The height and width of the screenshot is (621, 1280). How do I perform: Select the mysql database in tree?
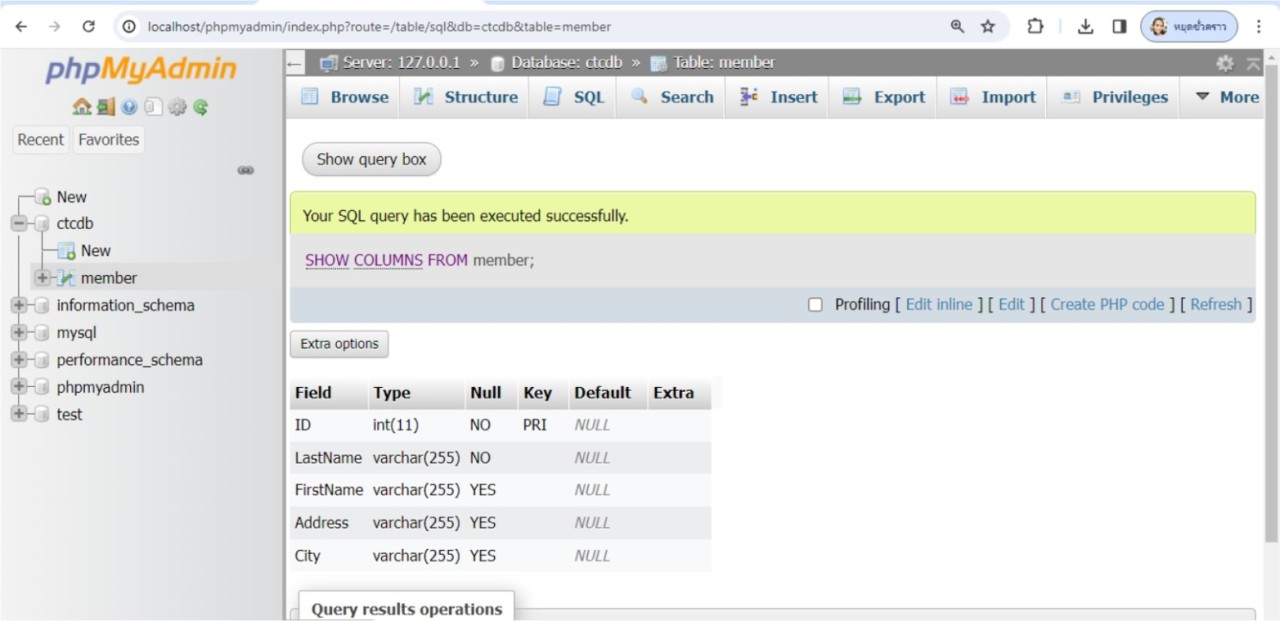[76, 333]
